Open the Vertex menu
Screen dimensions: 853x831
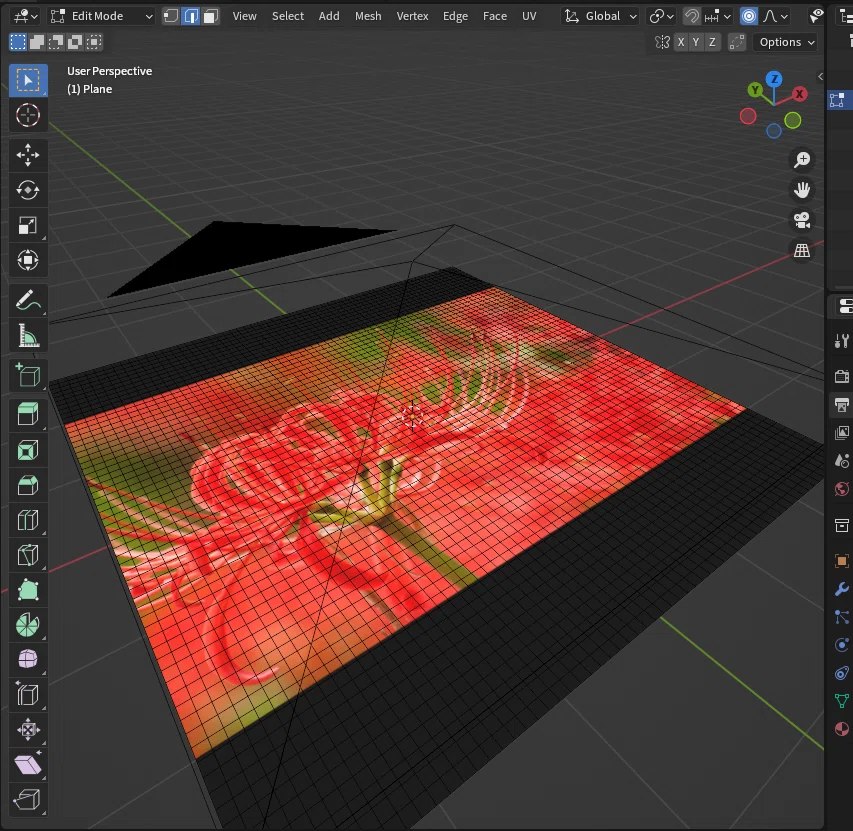click(412, 16)
